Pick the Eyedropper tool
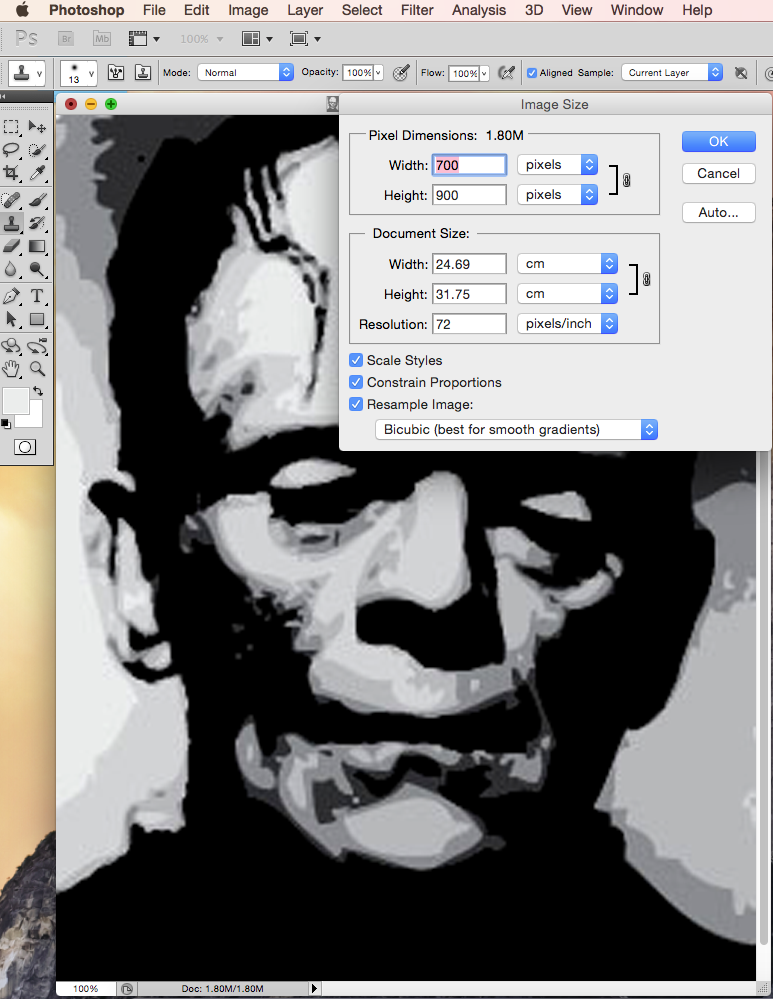 [37, 174]
